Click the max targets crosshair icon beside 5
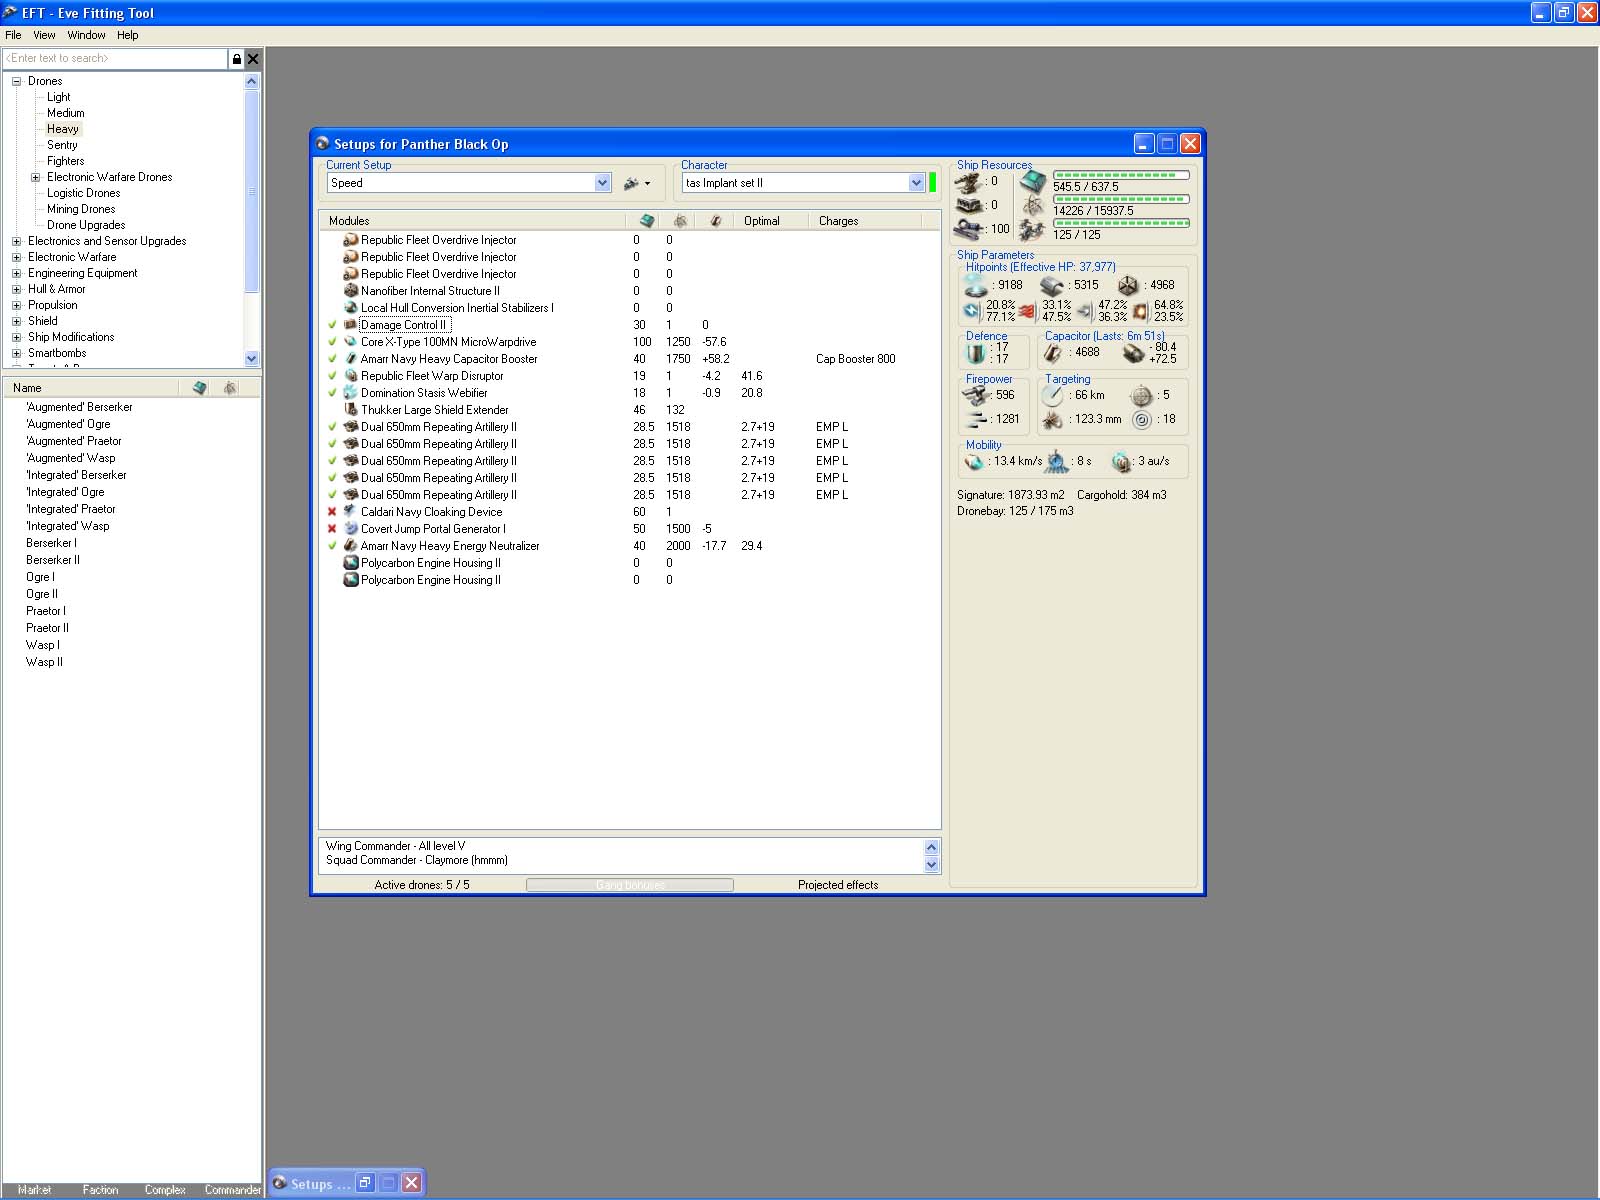 (x=1141, y=395)
